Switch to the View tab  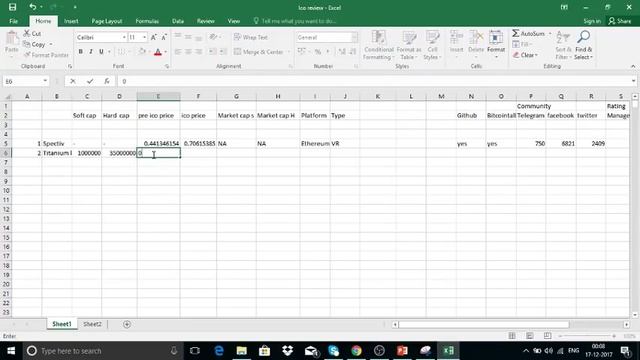pyautogui.click(x=233, y=21)
